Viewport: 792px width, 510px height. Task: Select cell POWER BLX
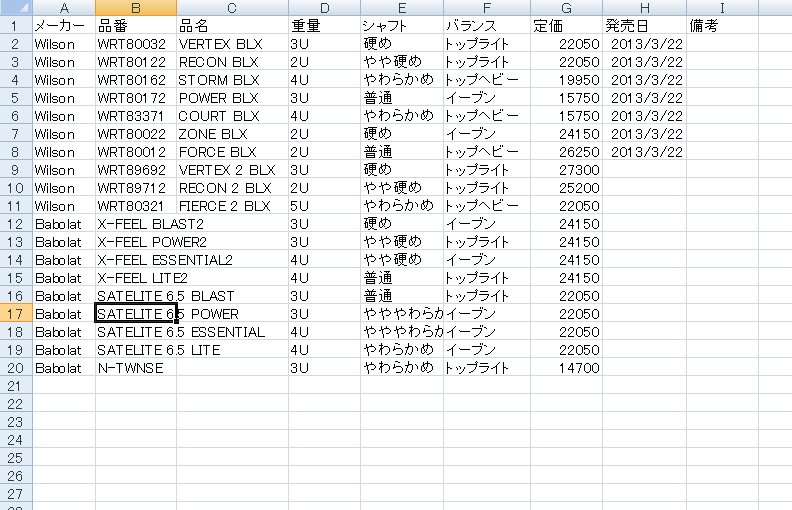coord(232,97)
